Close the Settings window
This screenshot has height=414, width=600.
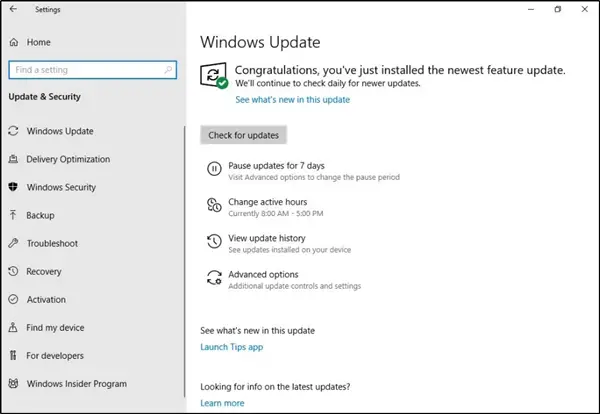click(585, 9)
